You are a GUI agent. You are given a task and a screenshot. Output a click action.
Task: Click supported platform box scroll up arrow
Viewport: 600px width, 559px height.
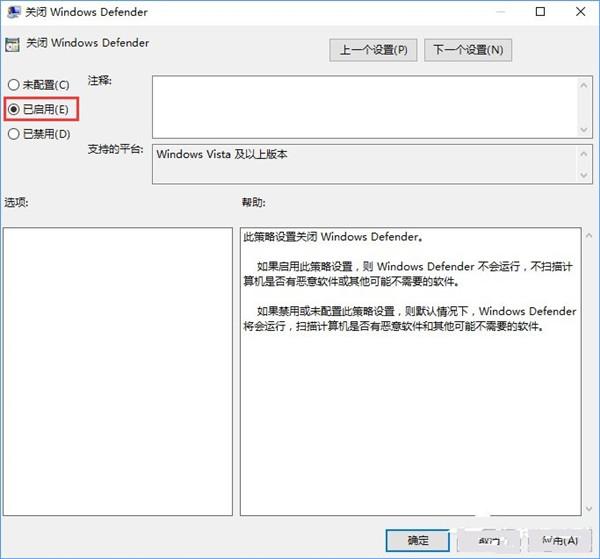point(584,154)
